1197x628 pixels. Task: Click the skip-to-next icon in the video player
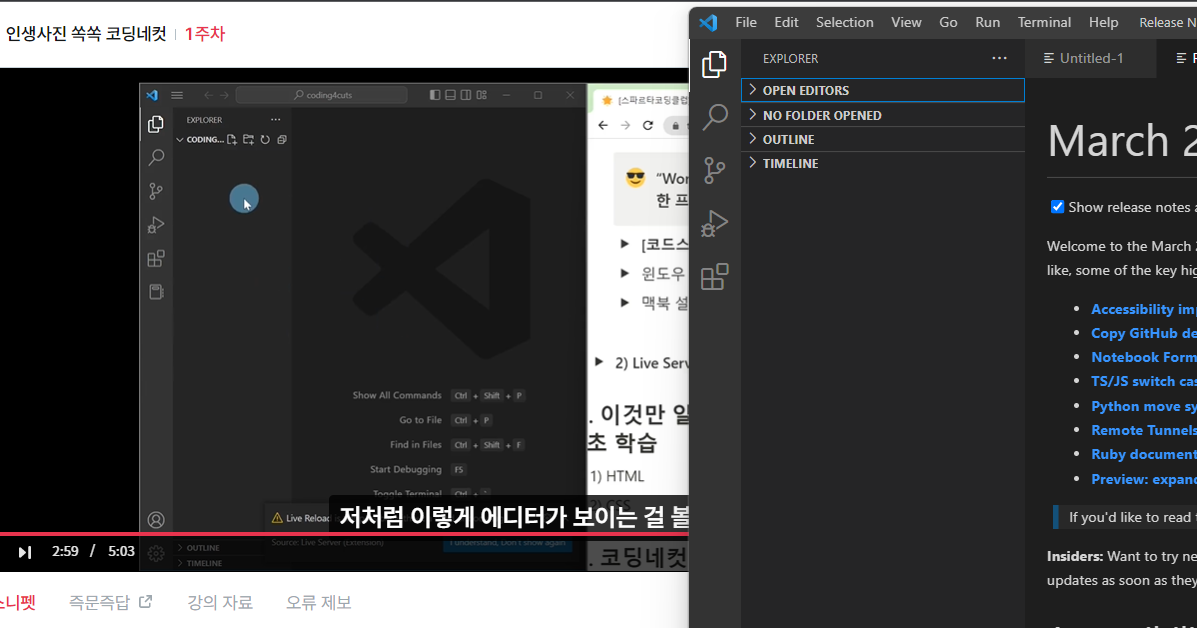pos(24,552)
